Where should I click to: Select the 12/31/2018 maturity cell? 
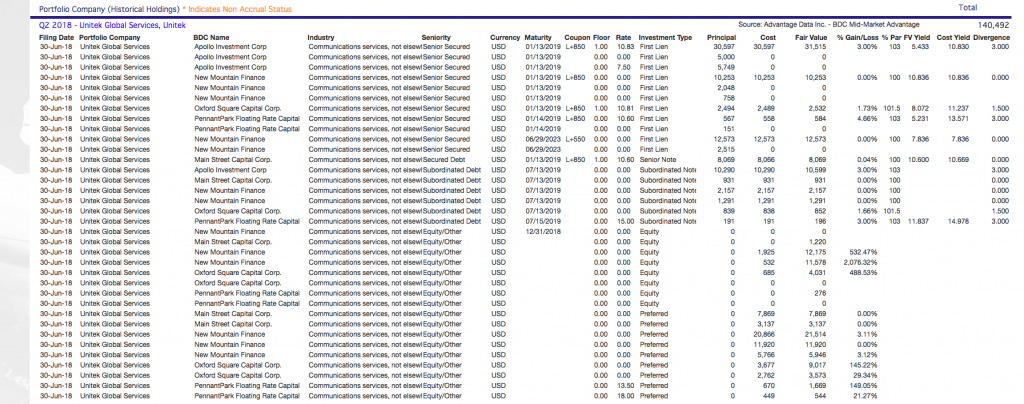pyautogui.click(x=543, y=231)
